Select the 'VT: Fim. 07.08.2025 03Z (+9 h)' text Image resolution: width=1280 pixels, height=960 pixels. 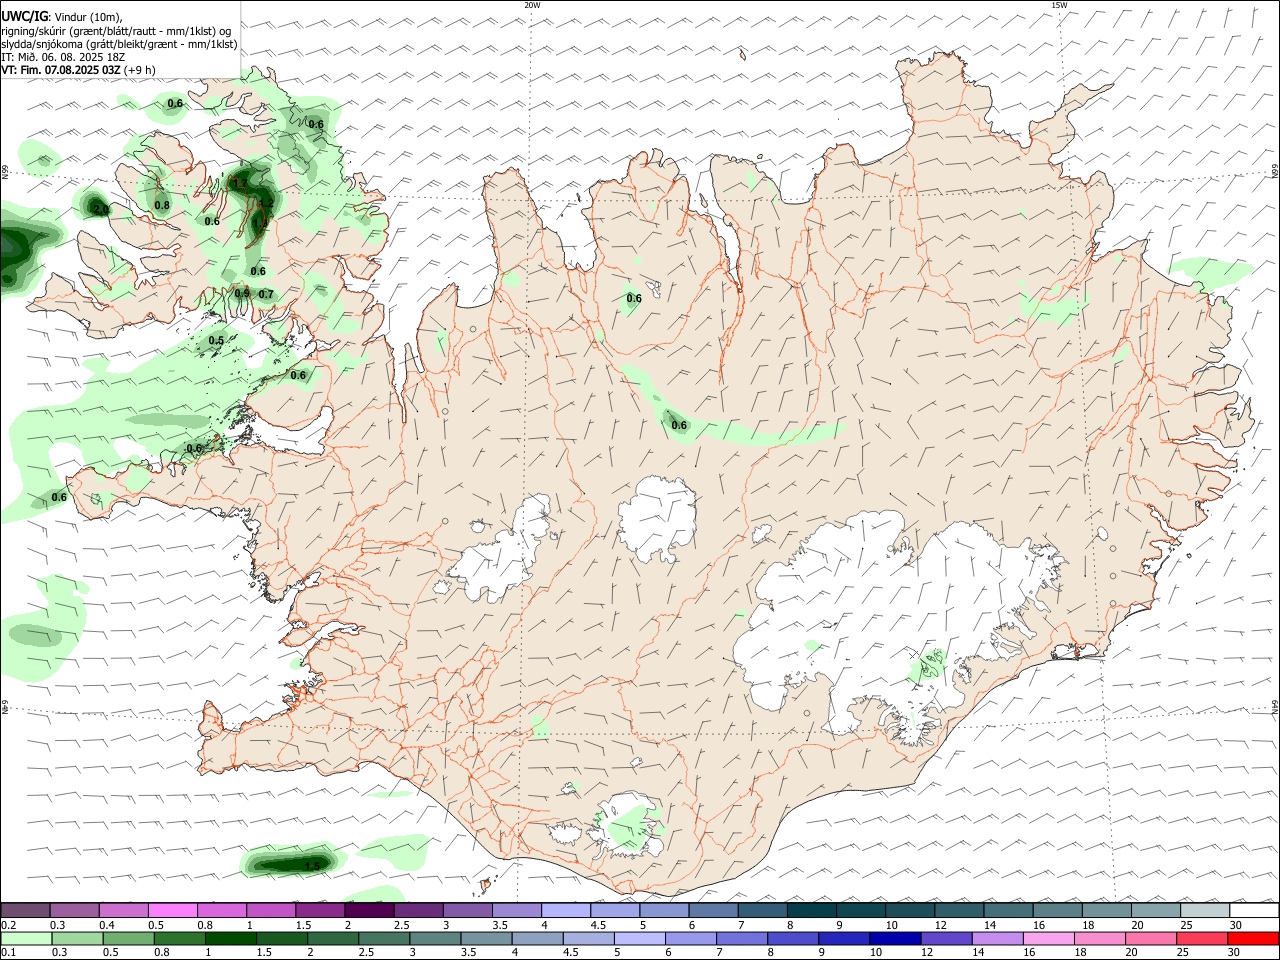click(78, 70)
